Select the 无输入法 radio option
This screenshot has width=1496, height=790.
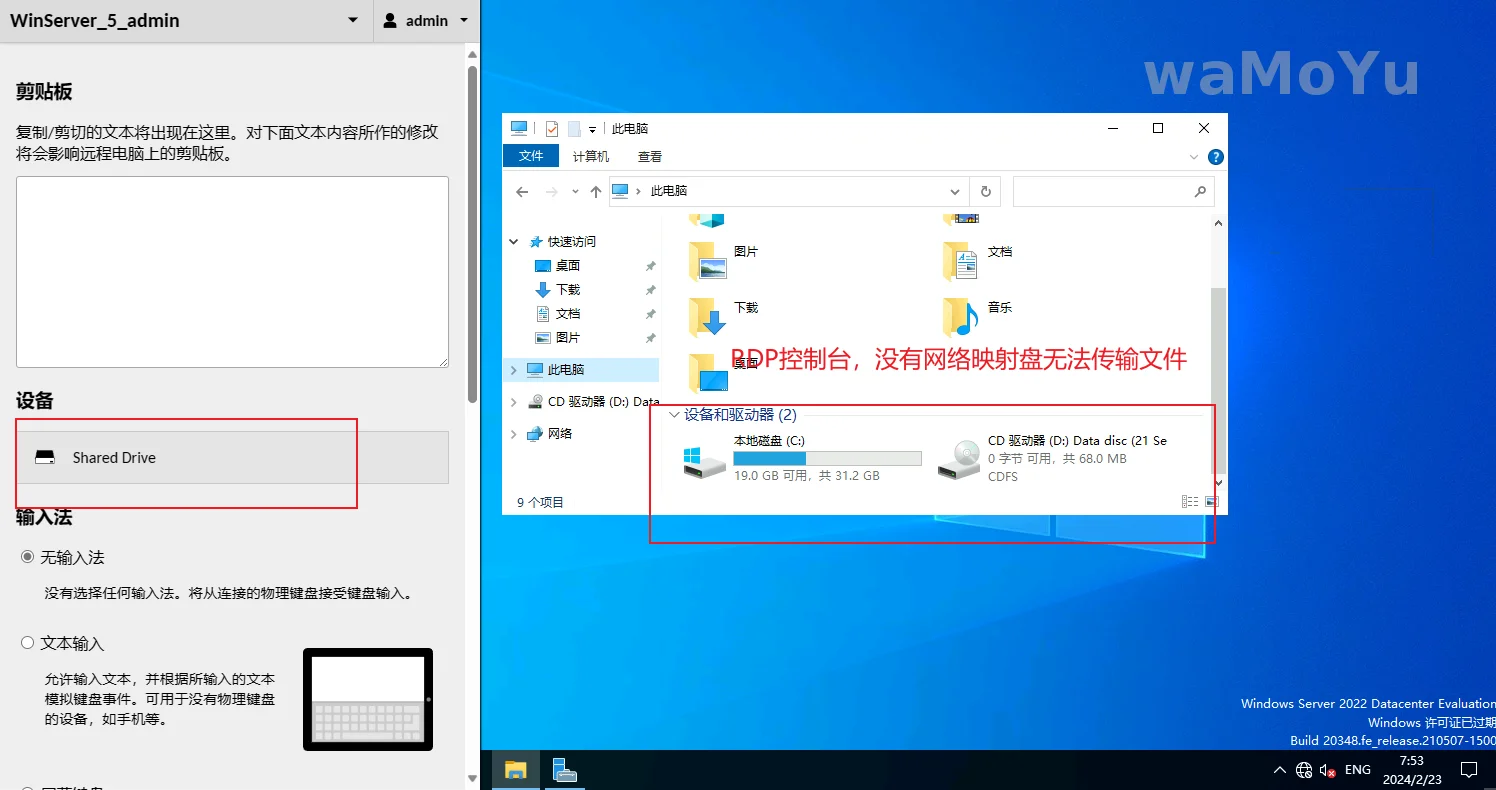click(28, 557)
